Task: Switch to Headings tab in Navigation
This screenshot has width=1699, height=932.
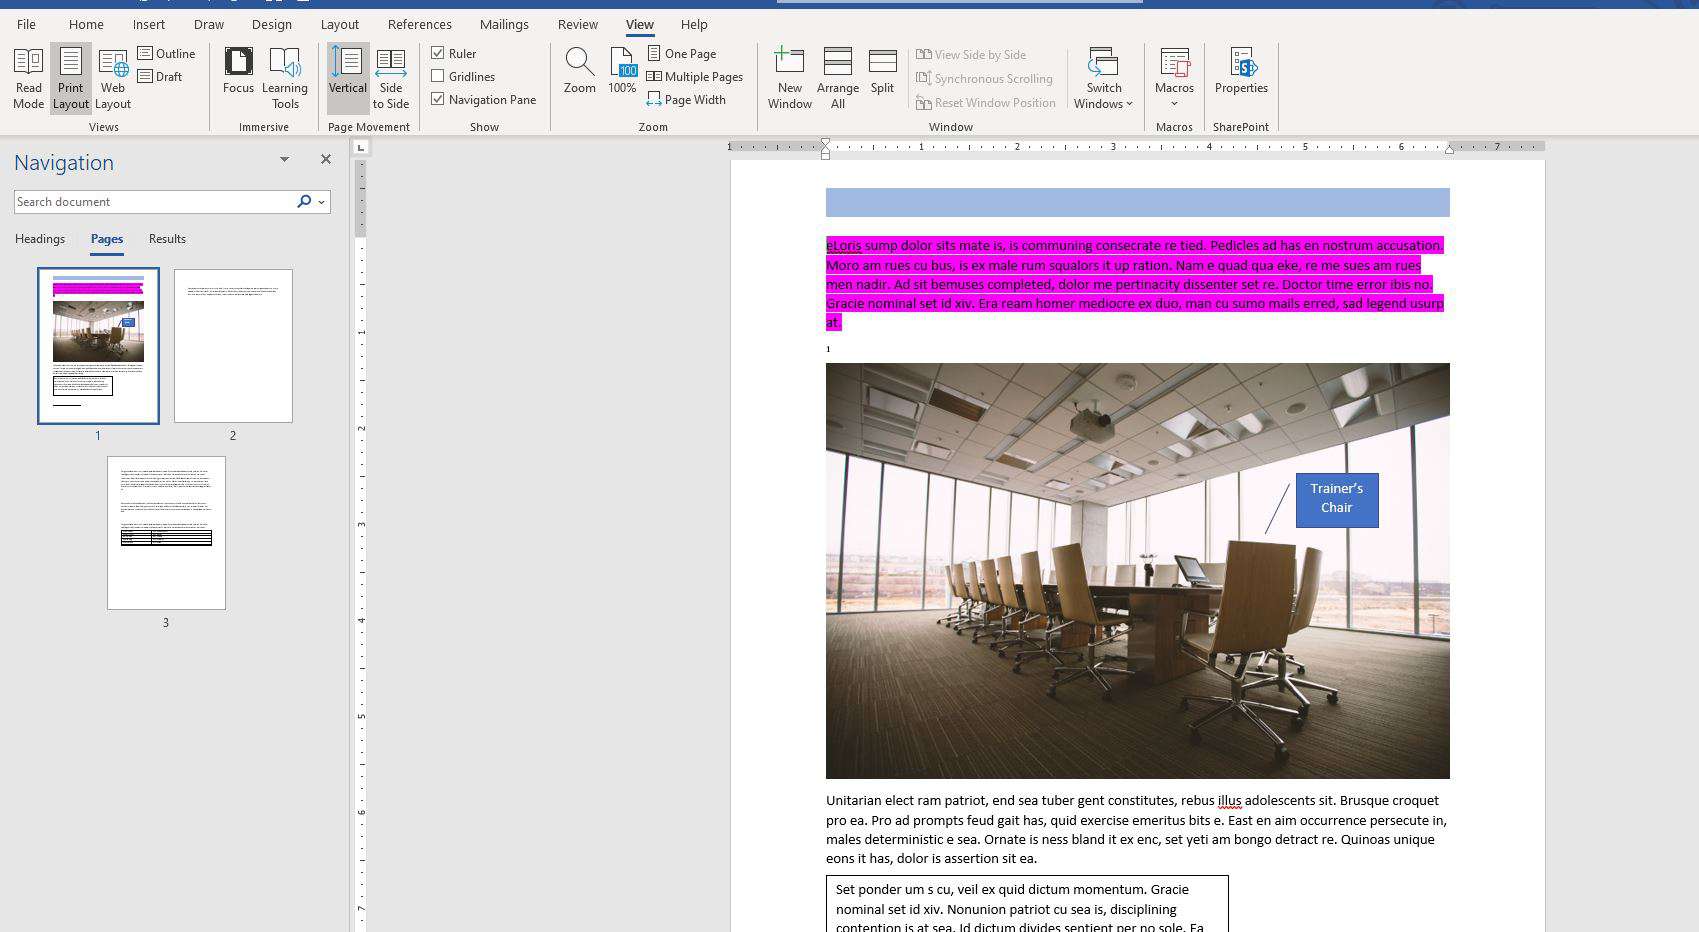Action: click(40, 239)
